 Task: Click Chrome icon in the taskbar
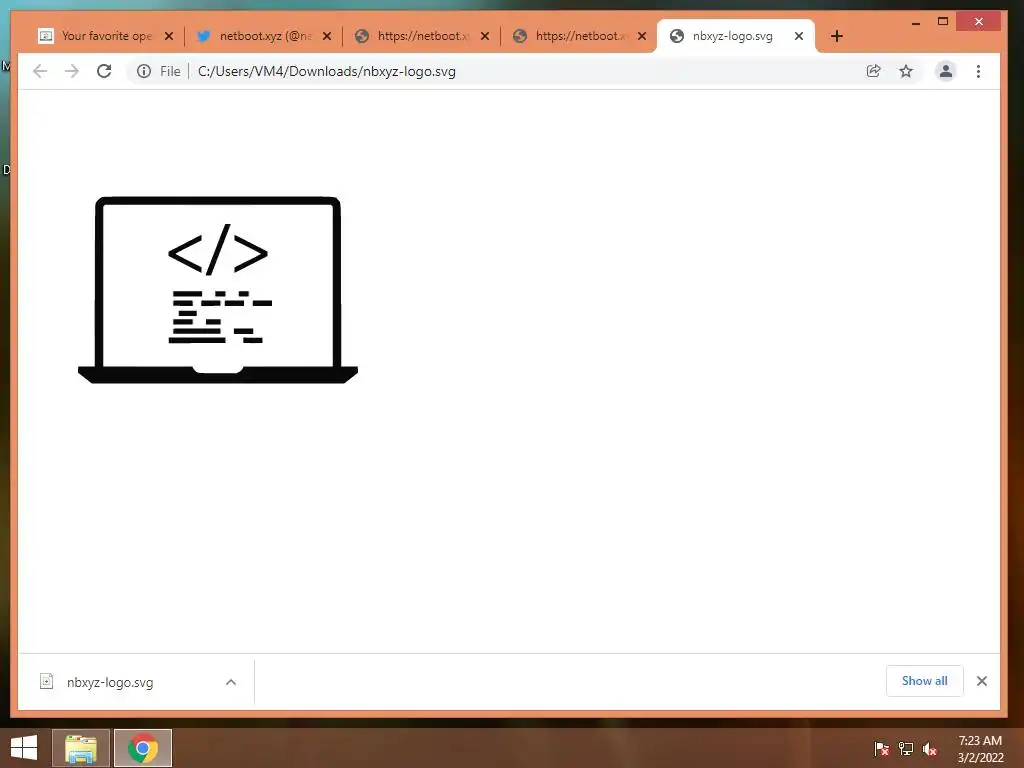(x=143, y=748)
